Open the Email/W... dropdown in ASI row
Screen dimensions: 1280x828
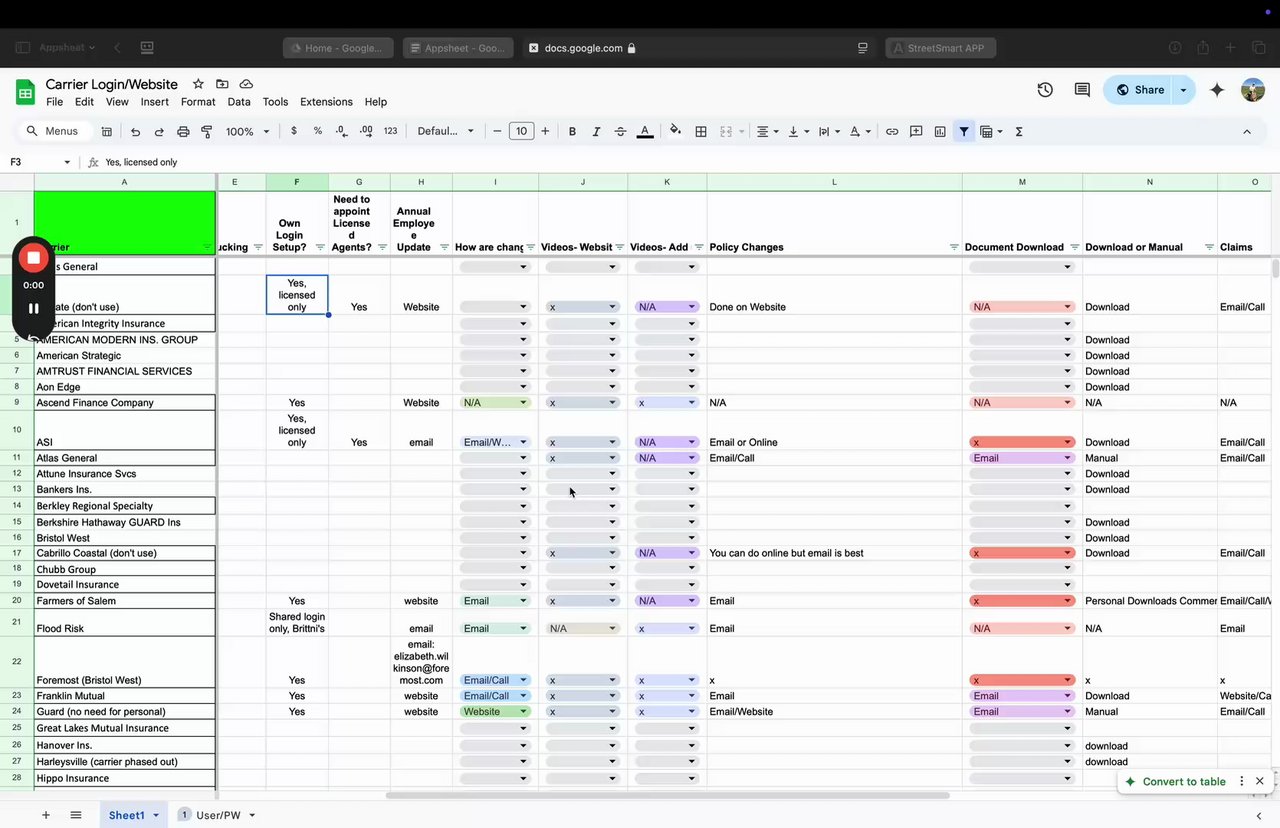point(495,442)
